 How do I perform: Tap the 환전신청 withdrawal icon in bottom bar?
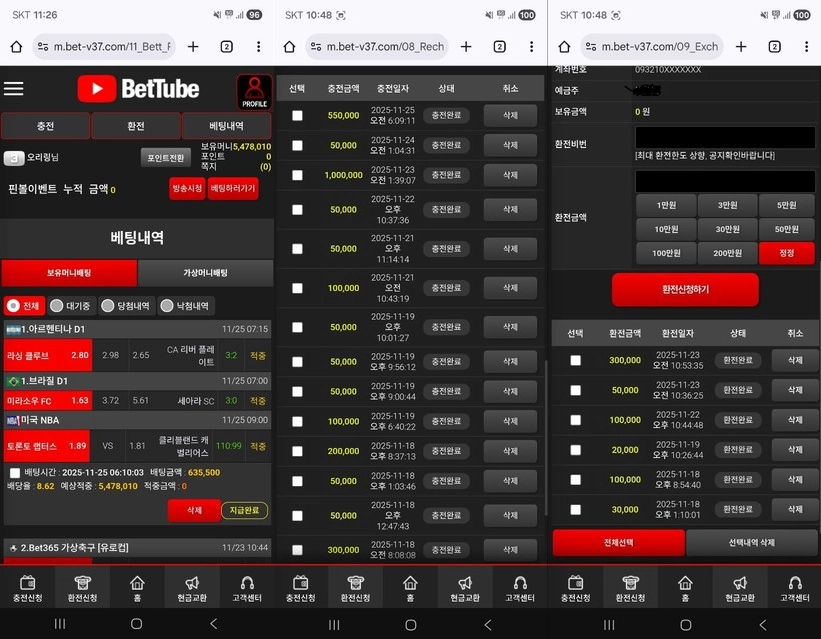pos(83,586)
